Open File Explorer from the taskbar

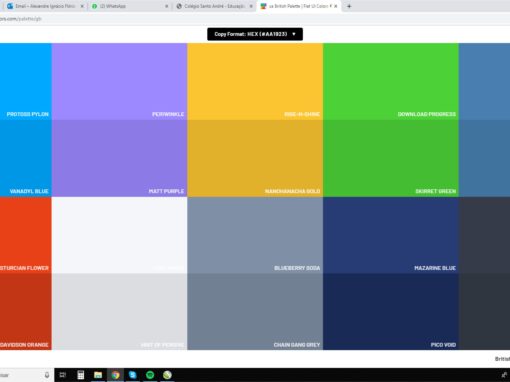point(98,375)
